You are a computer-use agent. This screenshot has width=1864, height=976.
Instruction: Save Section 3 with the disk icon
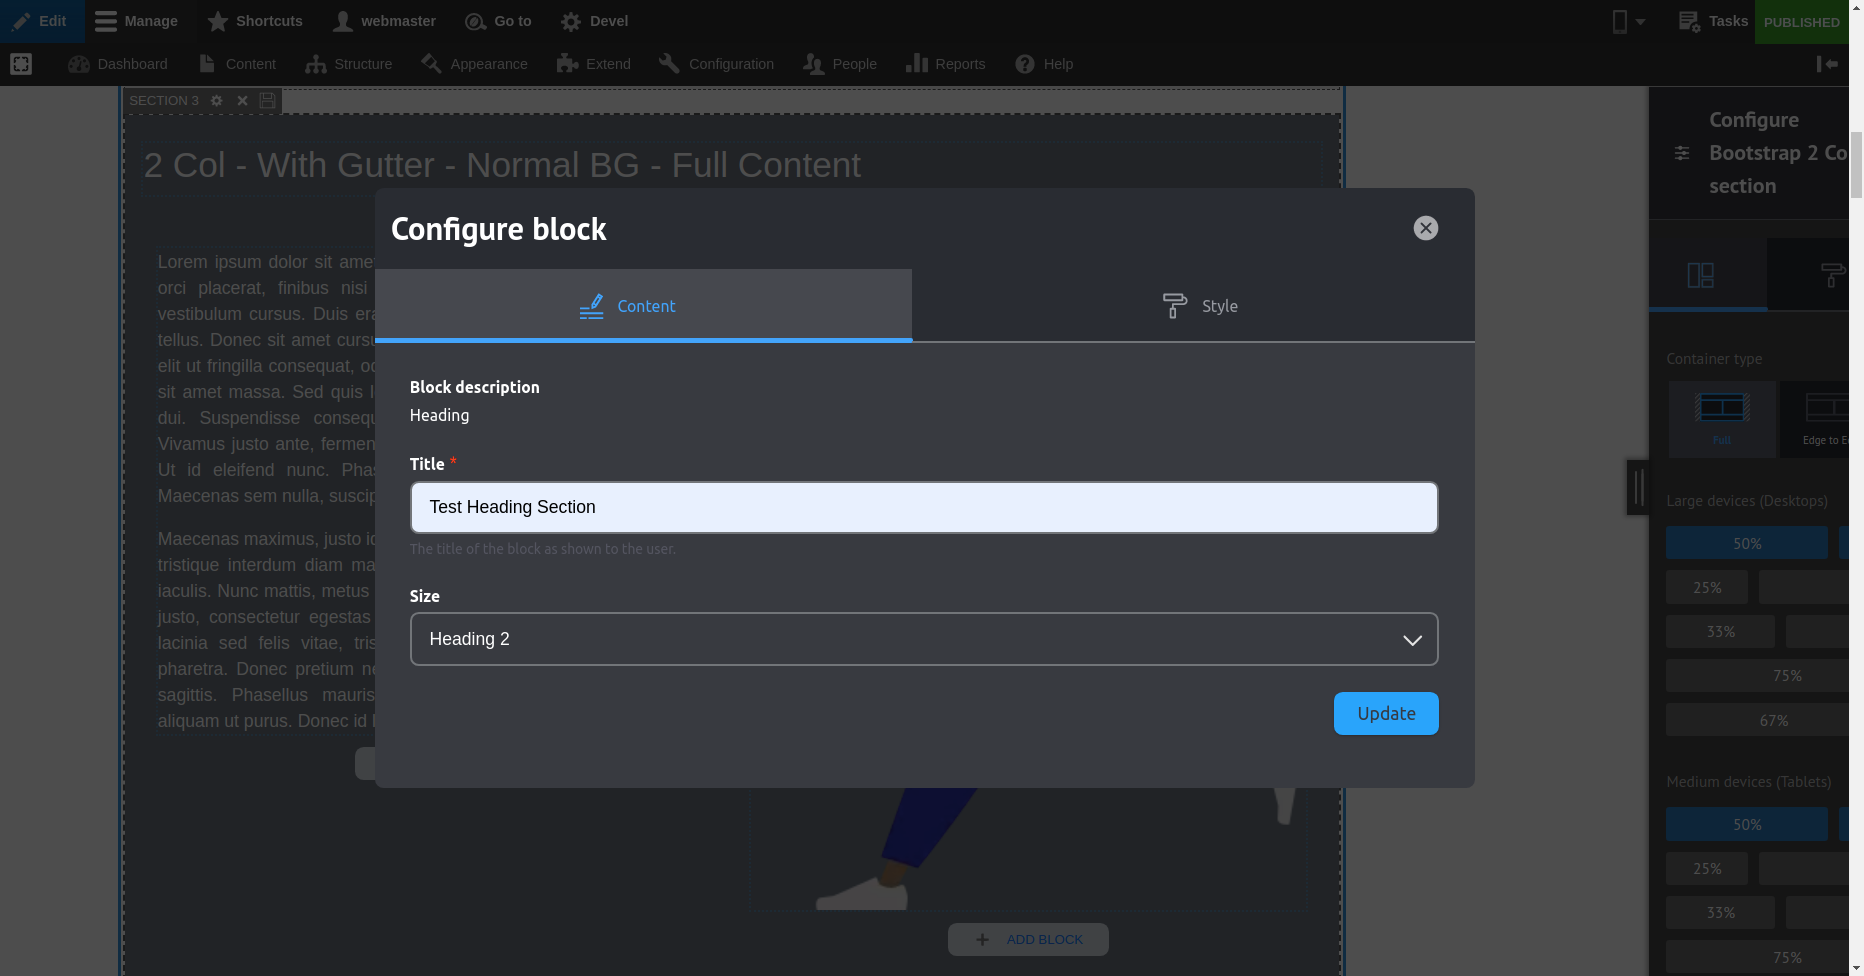point(266,100)
